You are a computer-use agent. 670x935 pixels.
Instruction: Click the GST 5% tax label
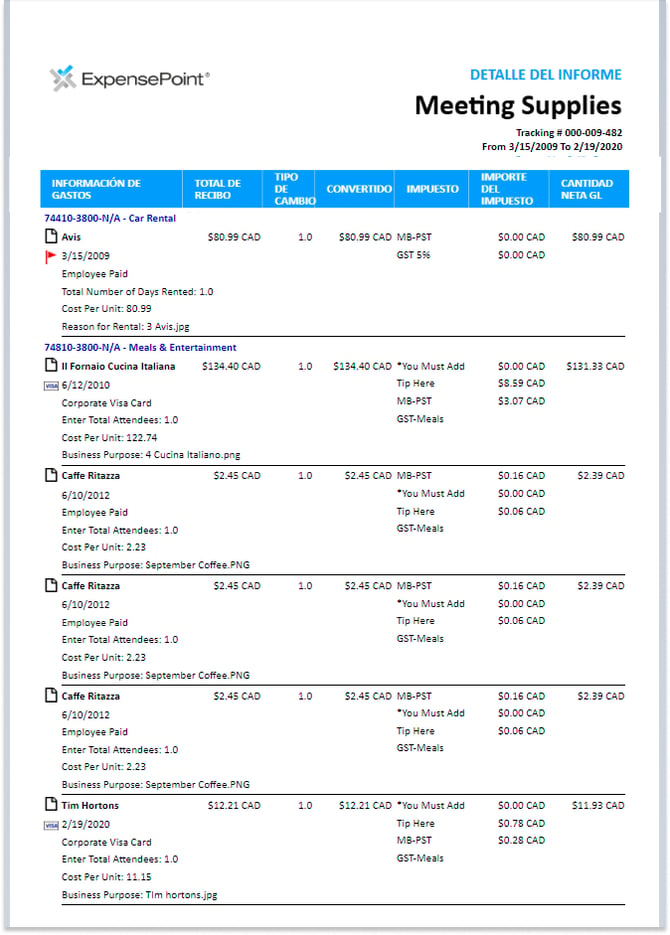tap(413, 255)
